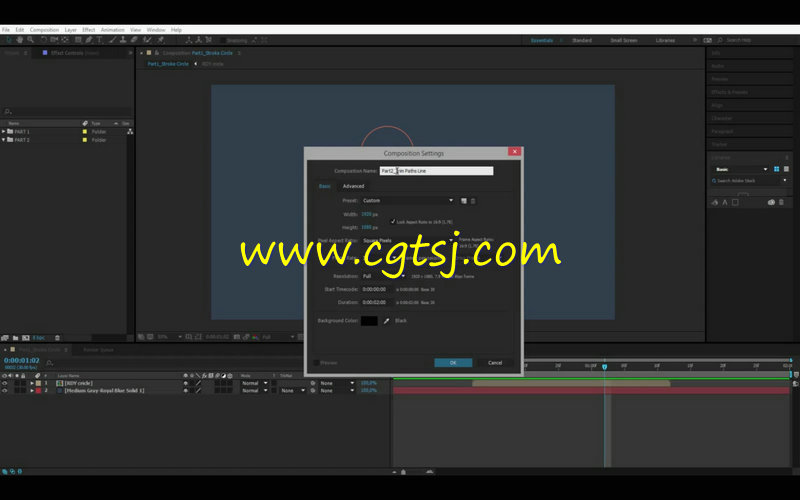Pick background color with the eyedropper
Viewport: 800px width, 500px height.
pyautogui.click(x=386, y=321)
